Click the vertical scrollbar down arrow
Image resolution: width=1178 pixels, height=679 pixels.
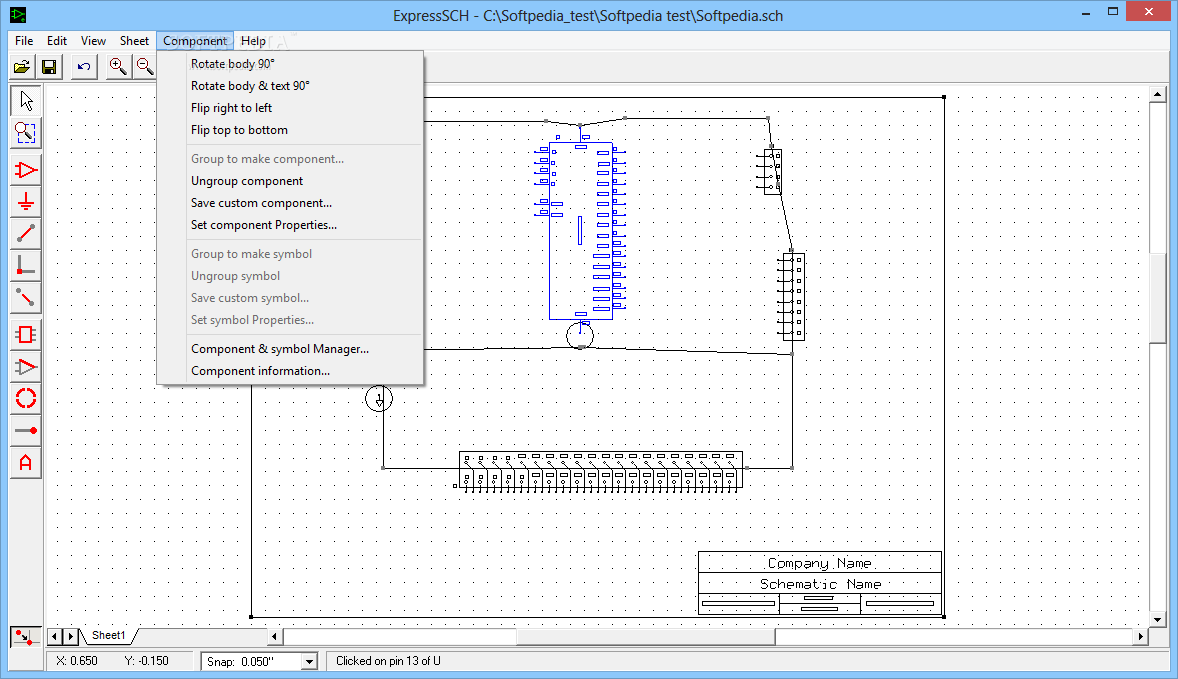(1157, 620)
